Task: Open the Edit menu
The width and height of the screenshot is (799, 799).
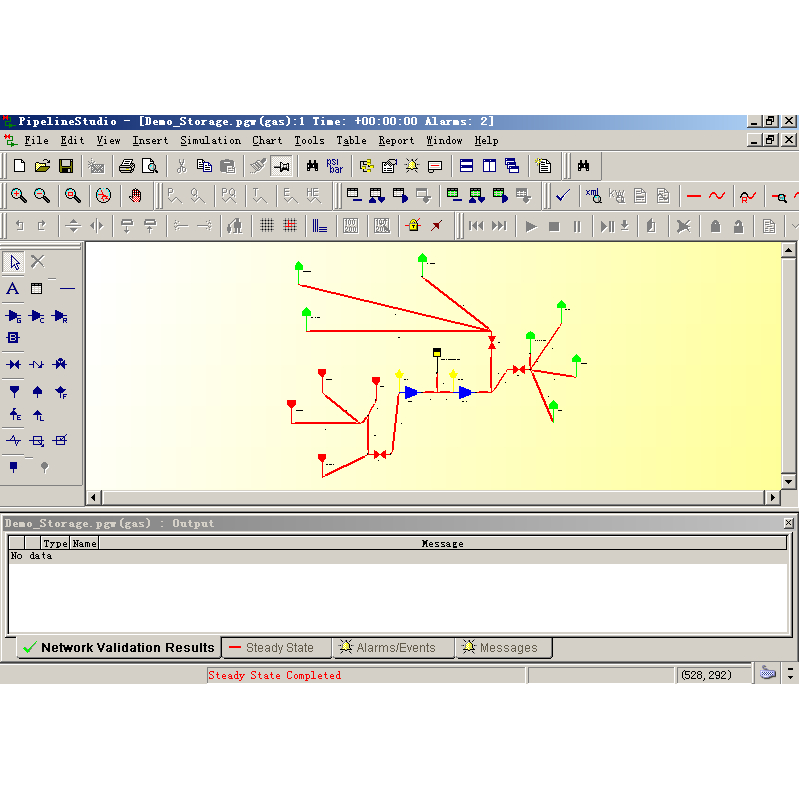Action: tap(72, 141)
